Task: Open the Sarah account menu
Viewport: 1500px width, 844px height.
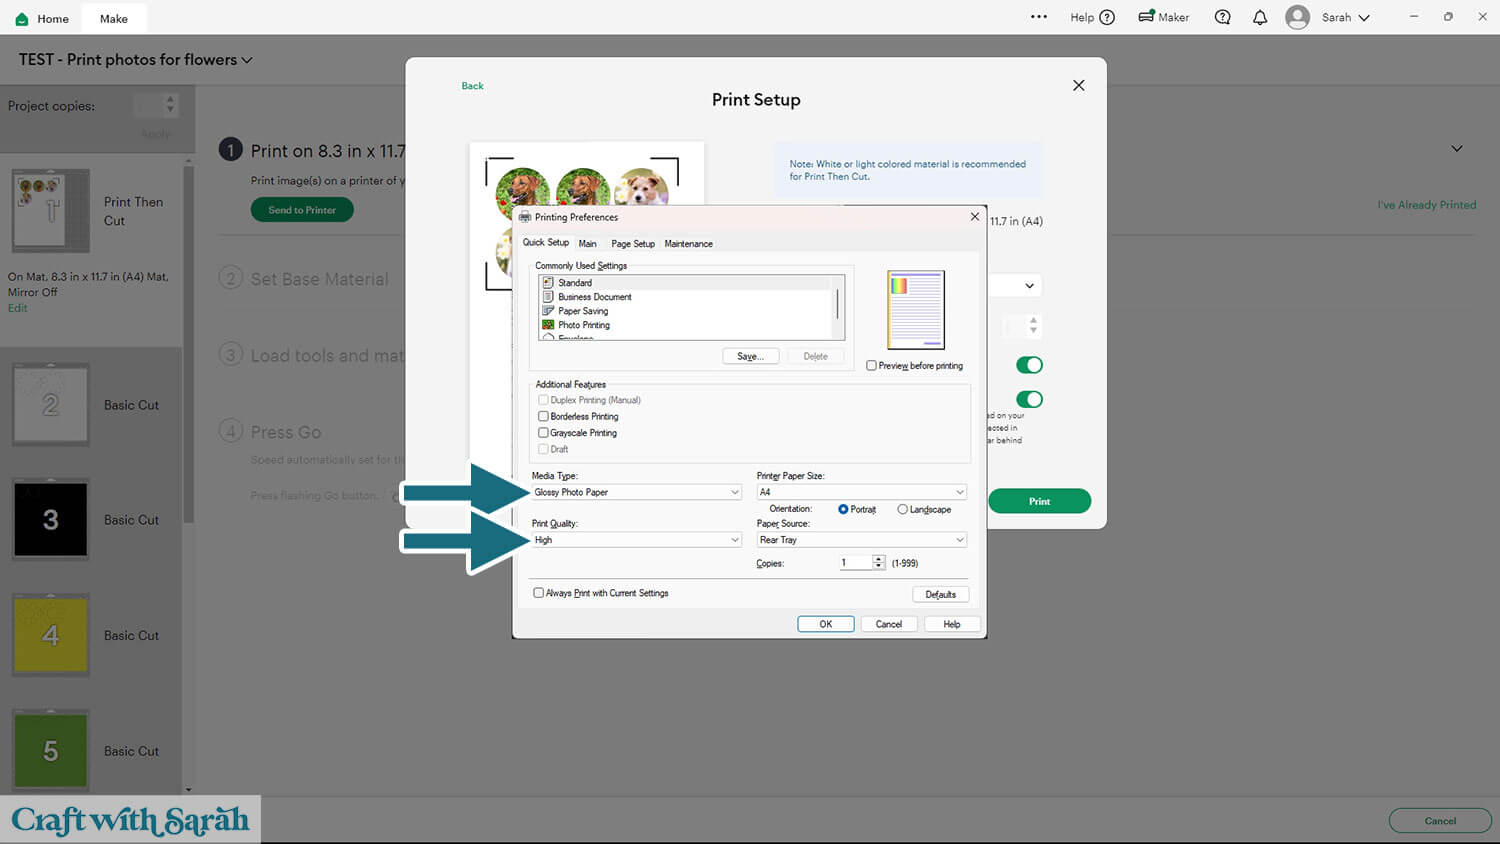Action: tap(1346, 17)
